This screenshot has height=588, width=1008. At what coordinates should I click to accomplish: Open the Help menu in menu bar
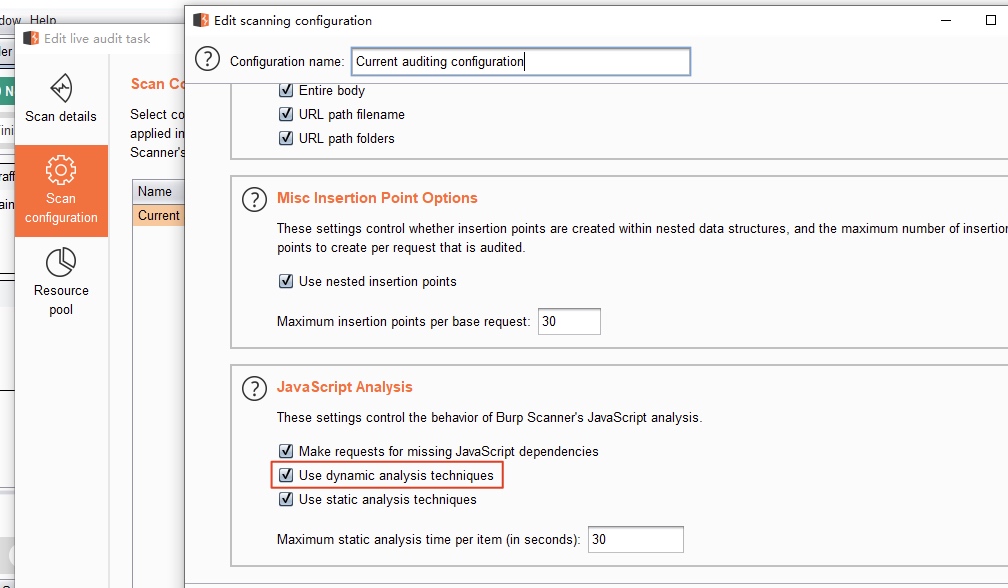coord(43,20)
